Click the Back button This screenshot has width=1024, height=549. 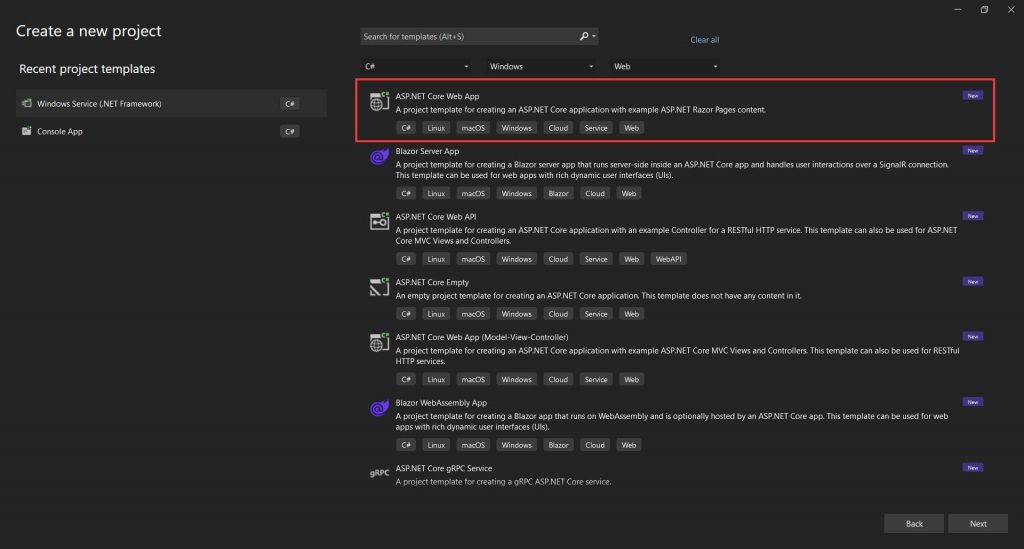(x=914, y=524)
